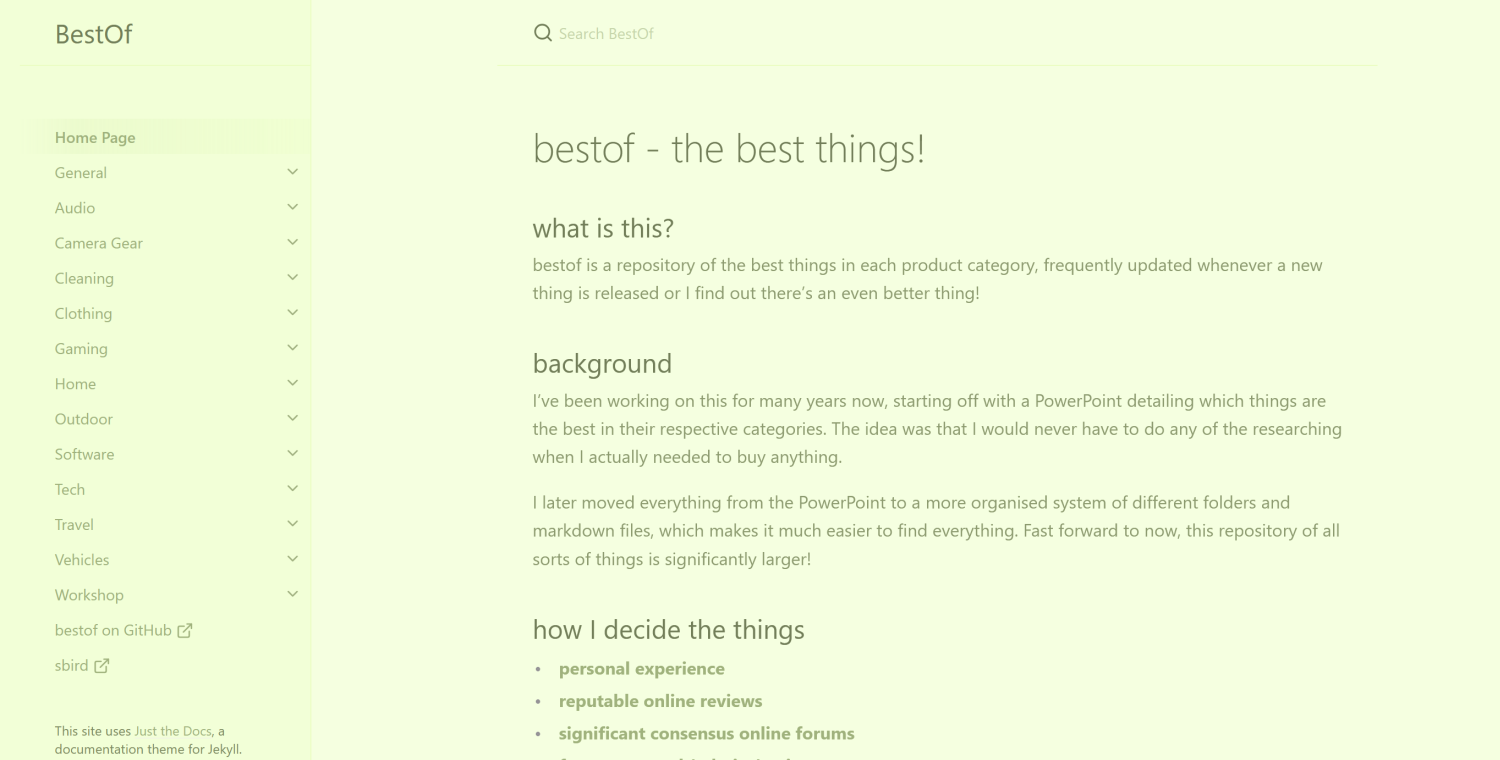
Task: Click the BestOf site title
Action: (93, 34)
